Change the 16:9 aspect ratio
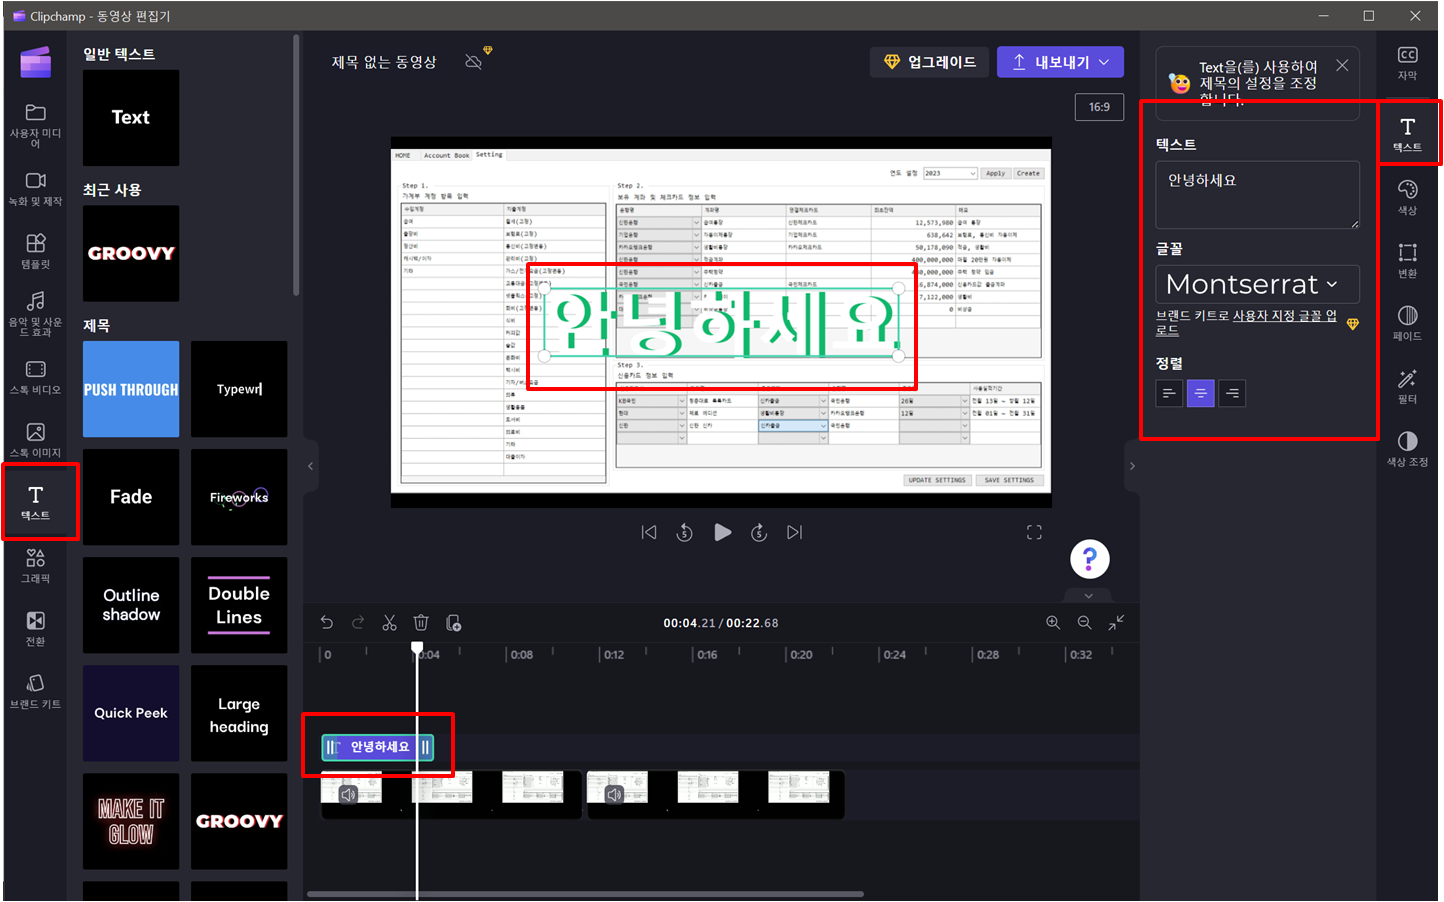This screenshot has height=902, width=1444. 1099,107
